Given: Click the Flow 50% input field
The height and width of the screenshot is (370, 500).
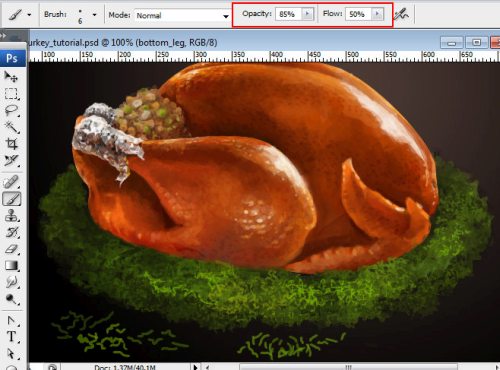Looking at the screenshot, I should point(359,14).
